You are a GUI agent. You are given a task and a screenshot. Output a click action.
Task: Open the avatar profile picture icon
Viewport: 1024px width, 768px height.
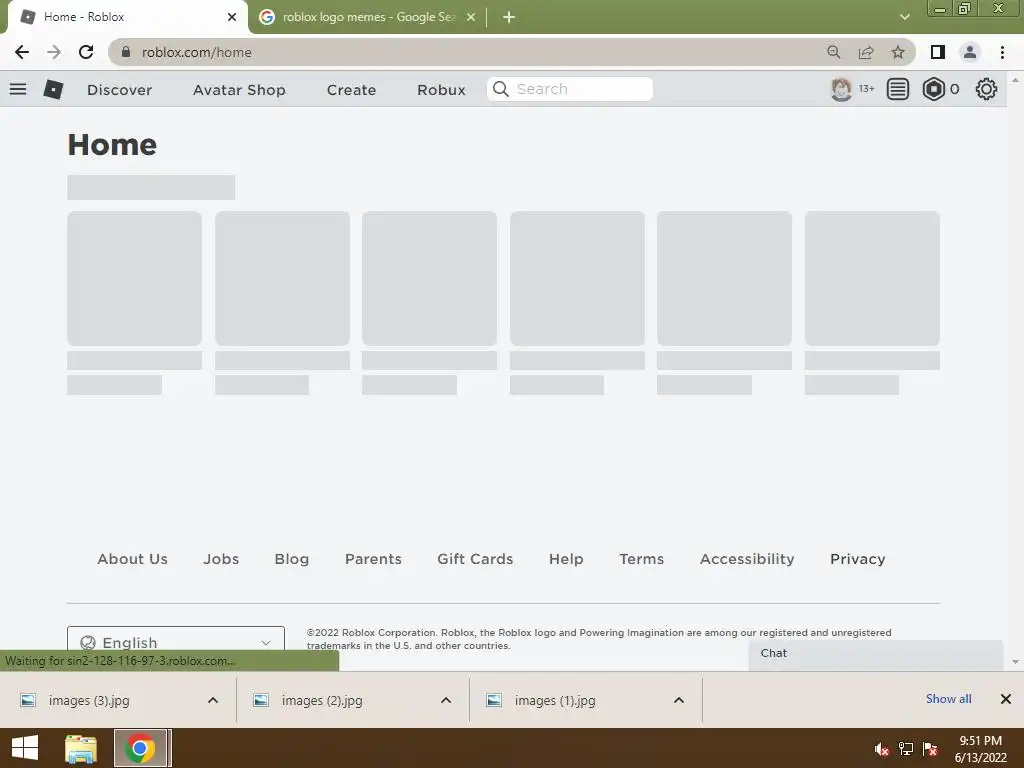click(841, 89)
